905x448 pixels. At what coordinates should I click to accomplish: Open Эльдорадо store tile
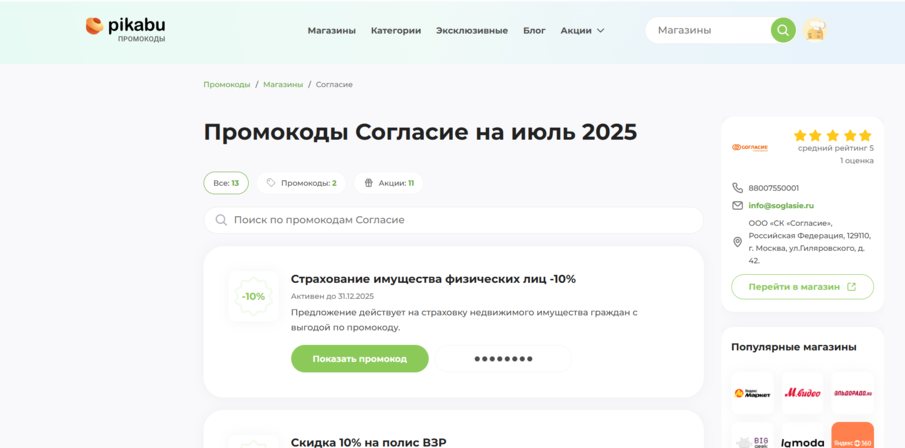click(x=852, y=393)
